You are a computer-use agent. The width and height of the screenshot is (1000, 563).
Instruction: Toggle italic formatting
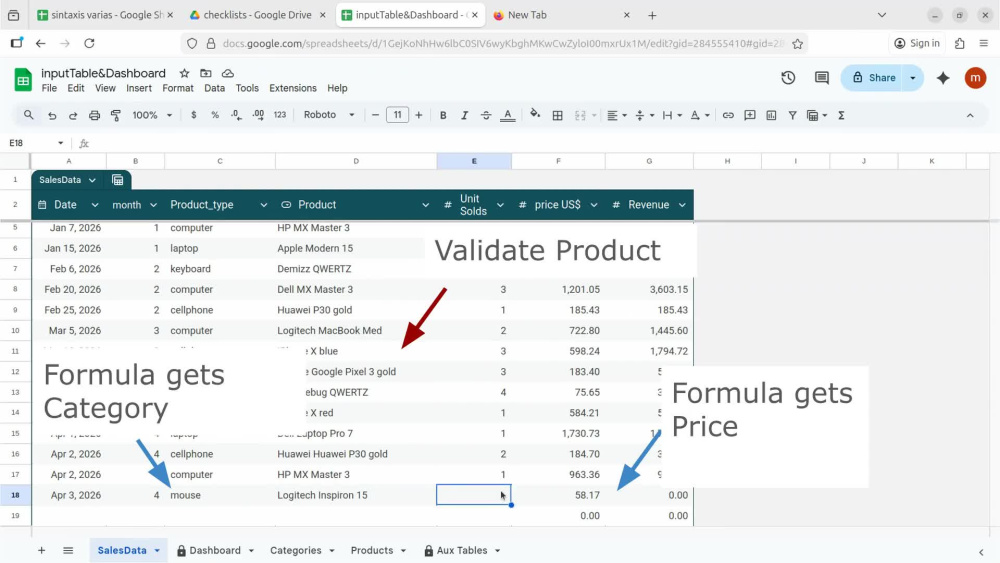click(464, 115)
